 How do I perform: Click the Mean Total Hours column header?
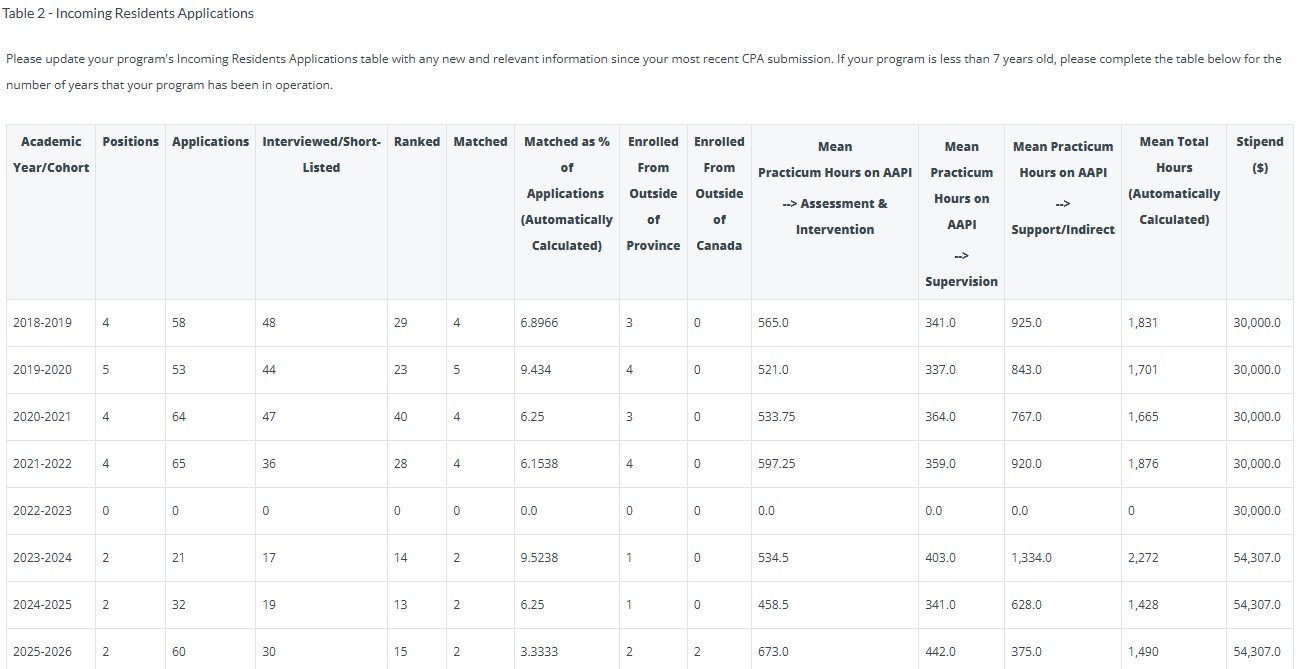(x=1173, y=181)
